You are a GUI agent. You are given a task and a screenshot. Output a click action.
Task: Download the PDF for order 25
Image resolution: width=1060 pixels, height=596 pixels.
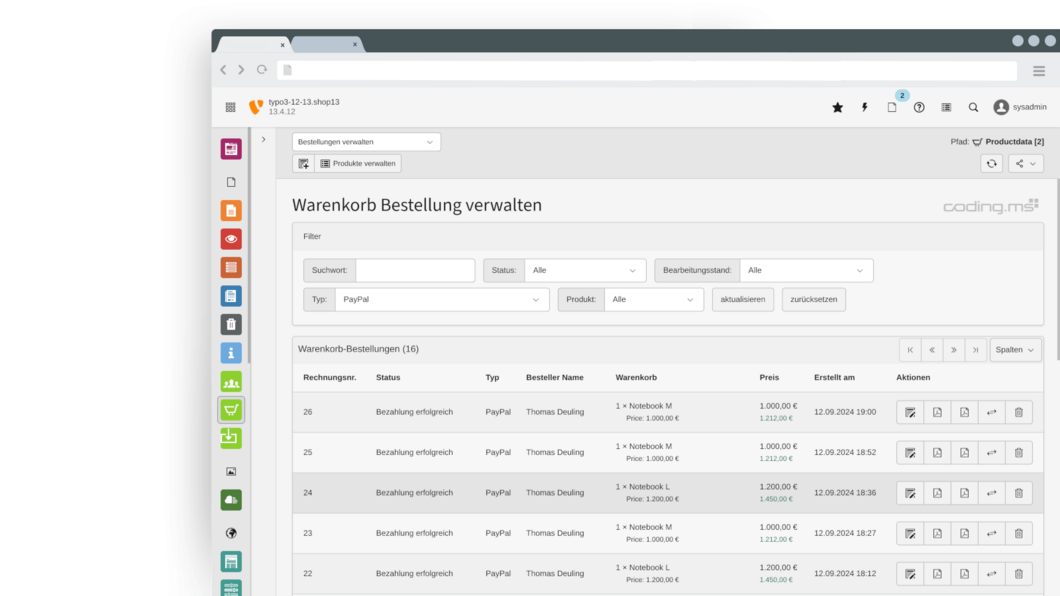pyautogui.click(x=937, y=452)
